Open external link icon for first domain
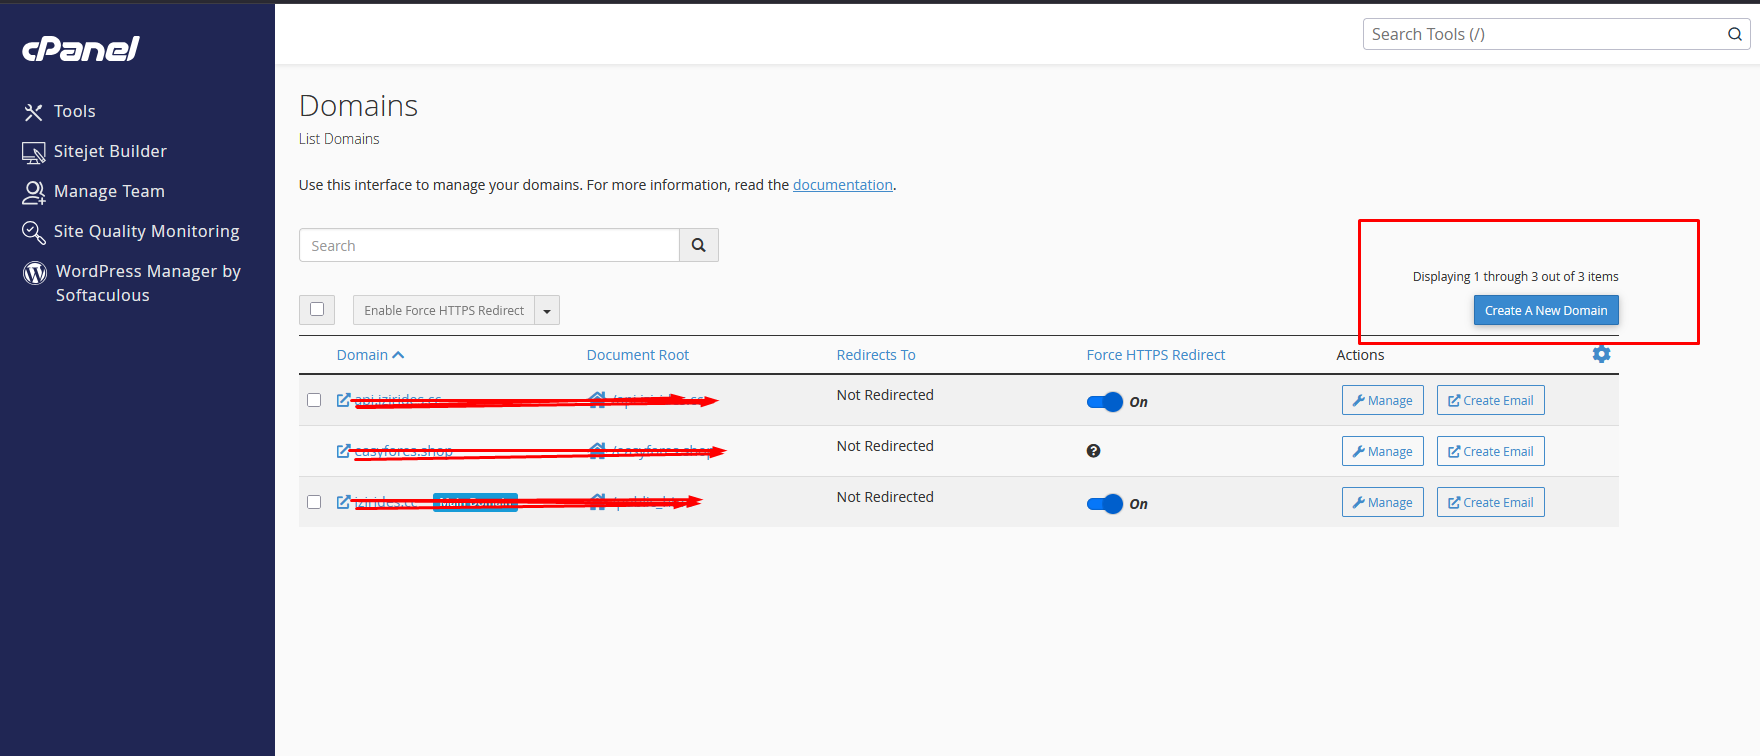 pyautogui.click(x=343, y=400)
